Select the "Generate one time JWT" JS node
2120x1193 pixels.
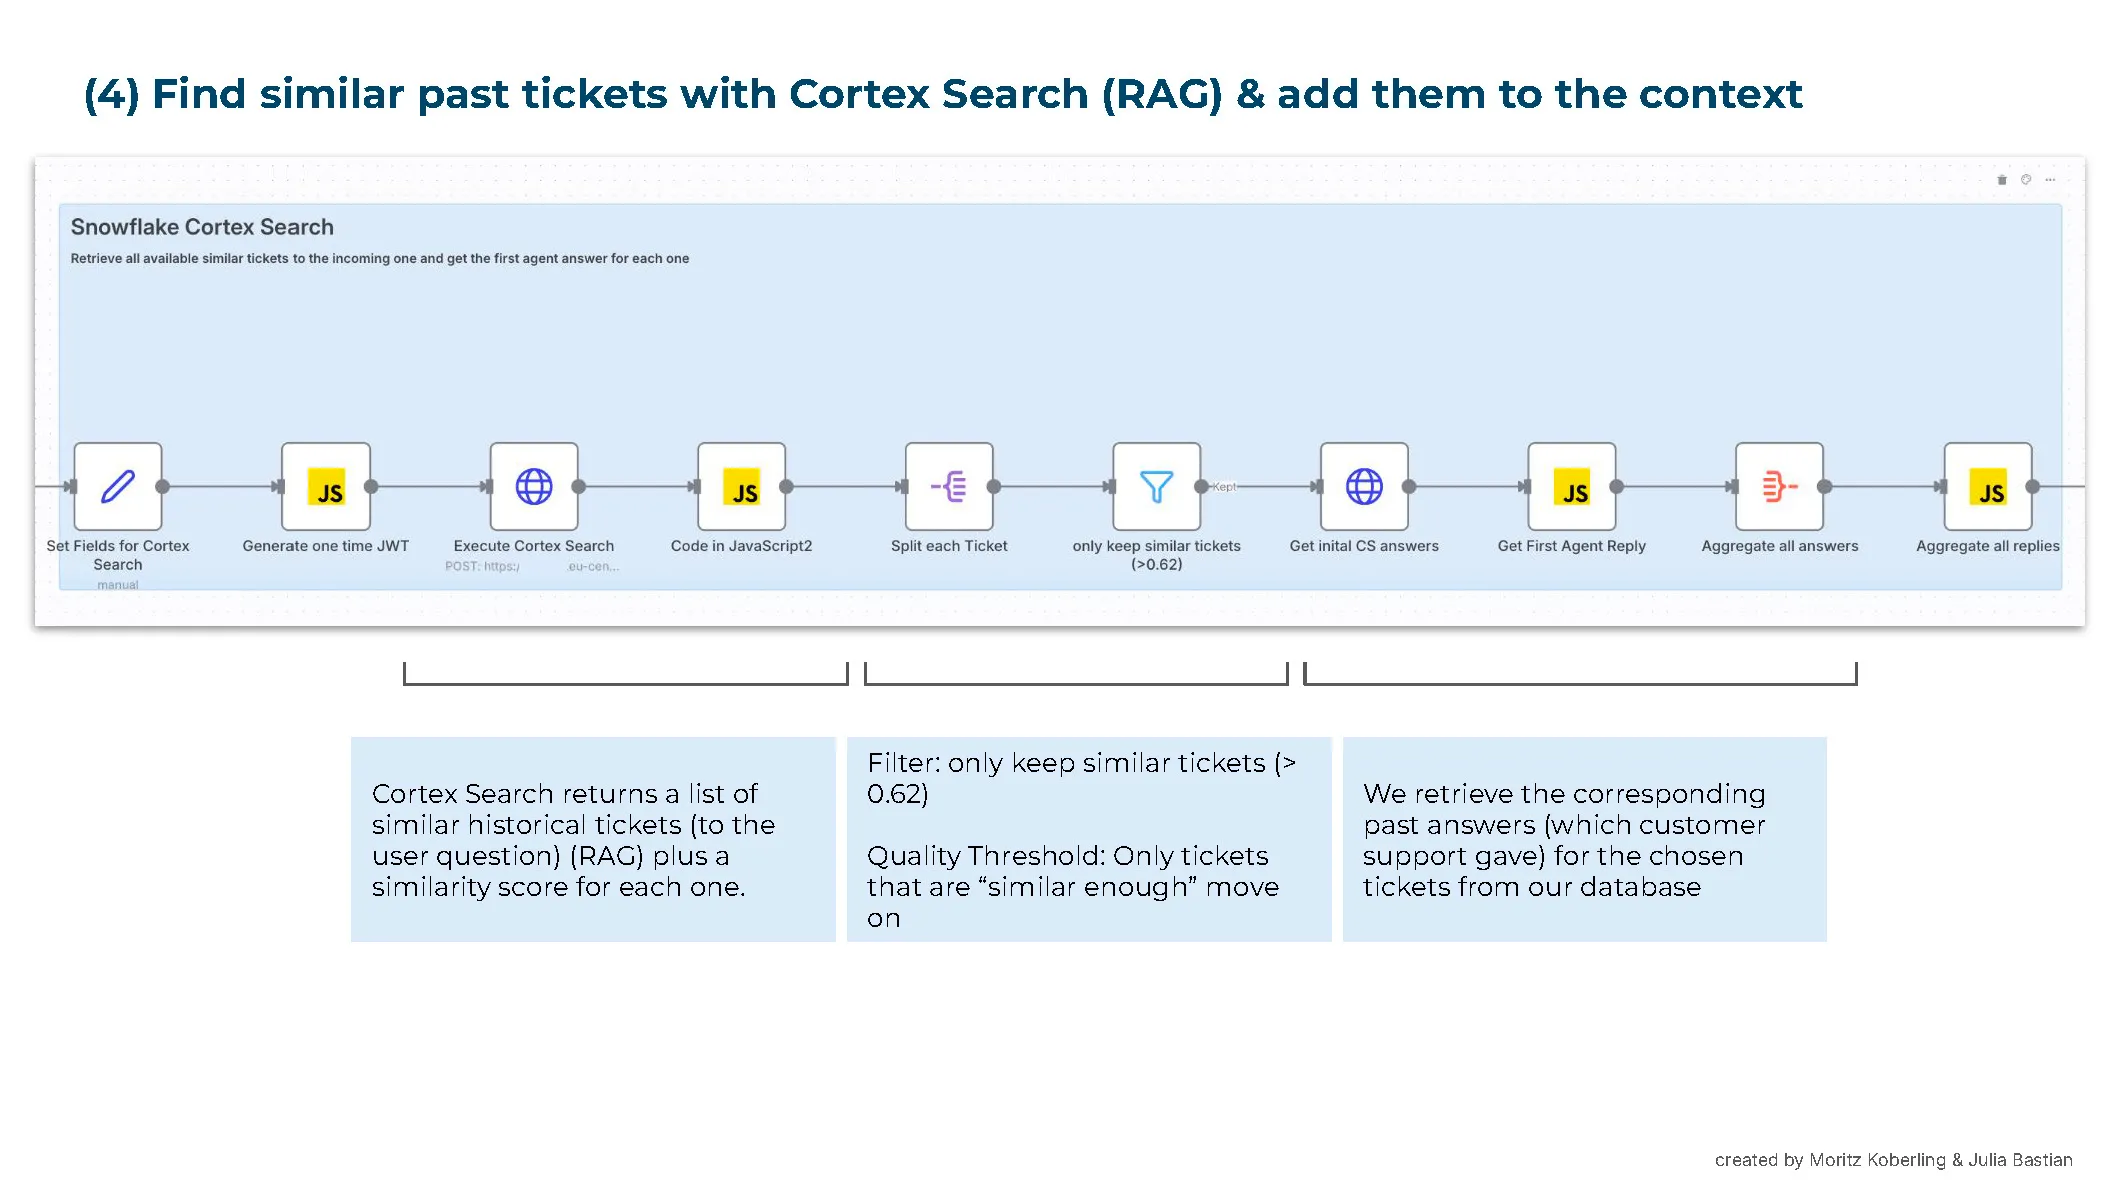[324, 487]
